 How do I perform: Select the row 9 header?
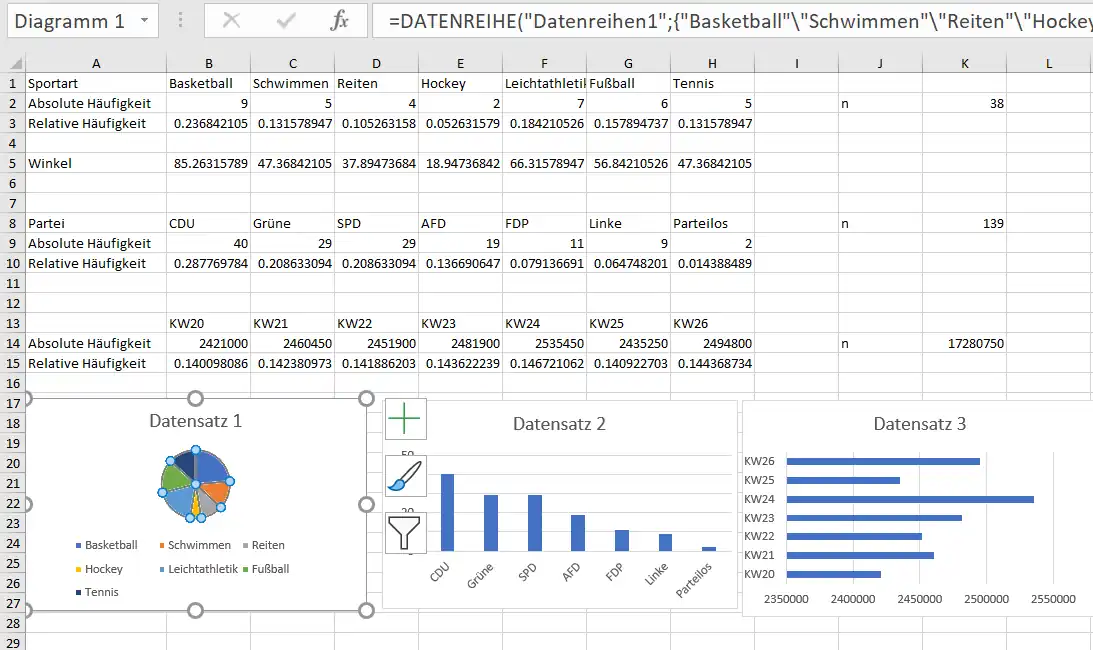coord(12,243)
